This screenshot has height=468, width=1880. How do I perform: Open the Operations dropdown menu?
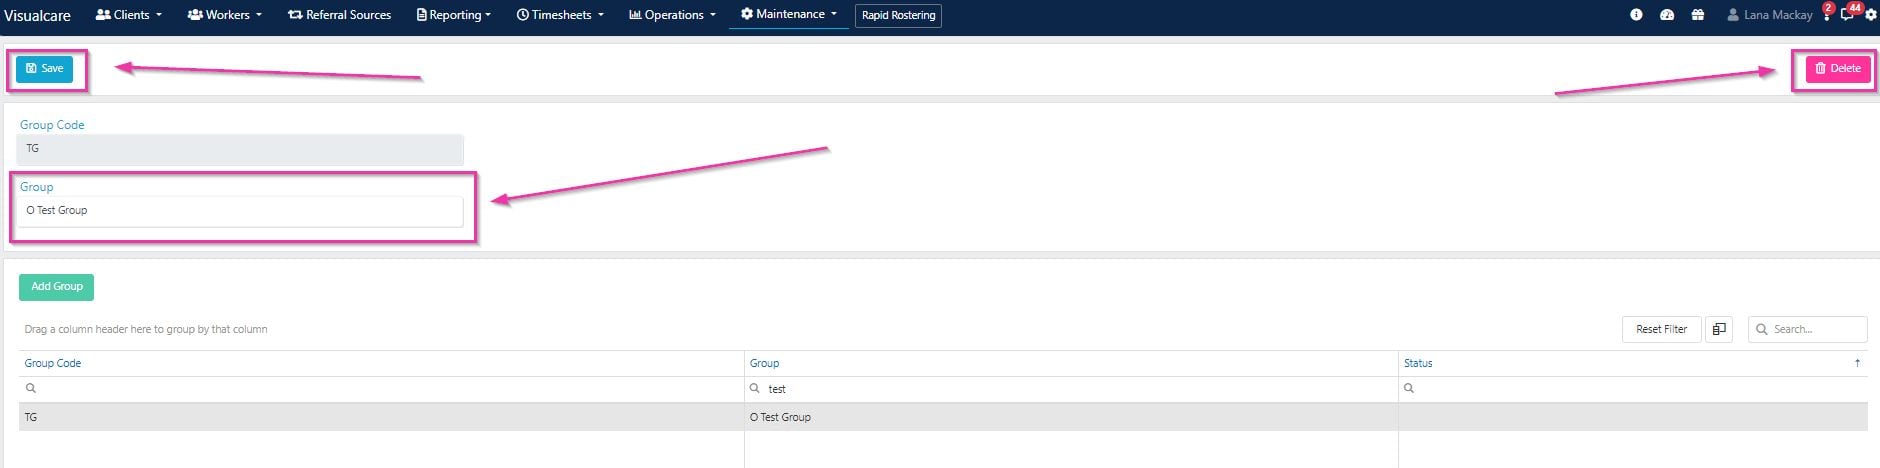(672, 15)
